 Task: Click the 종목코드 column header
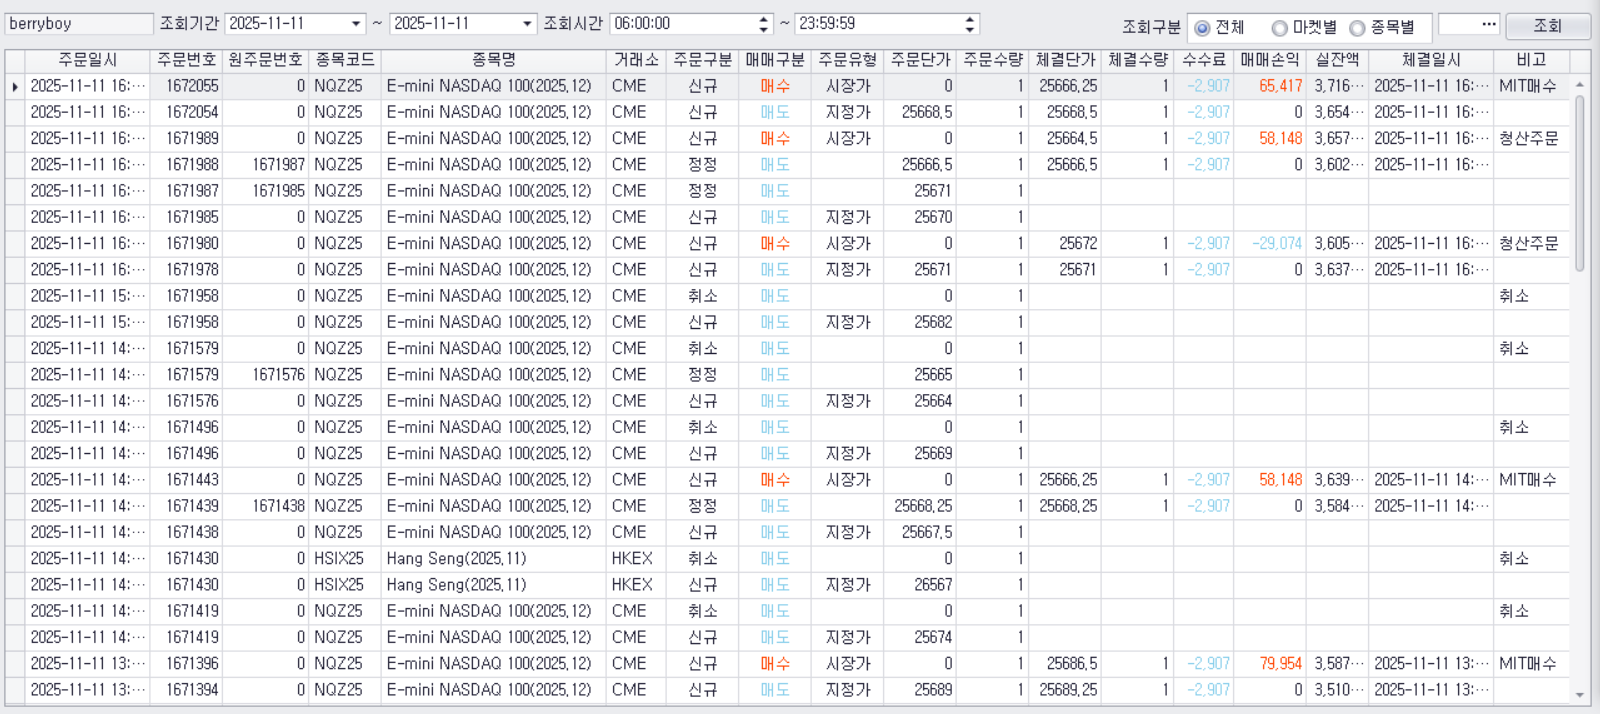345,60
